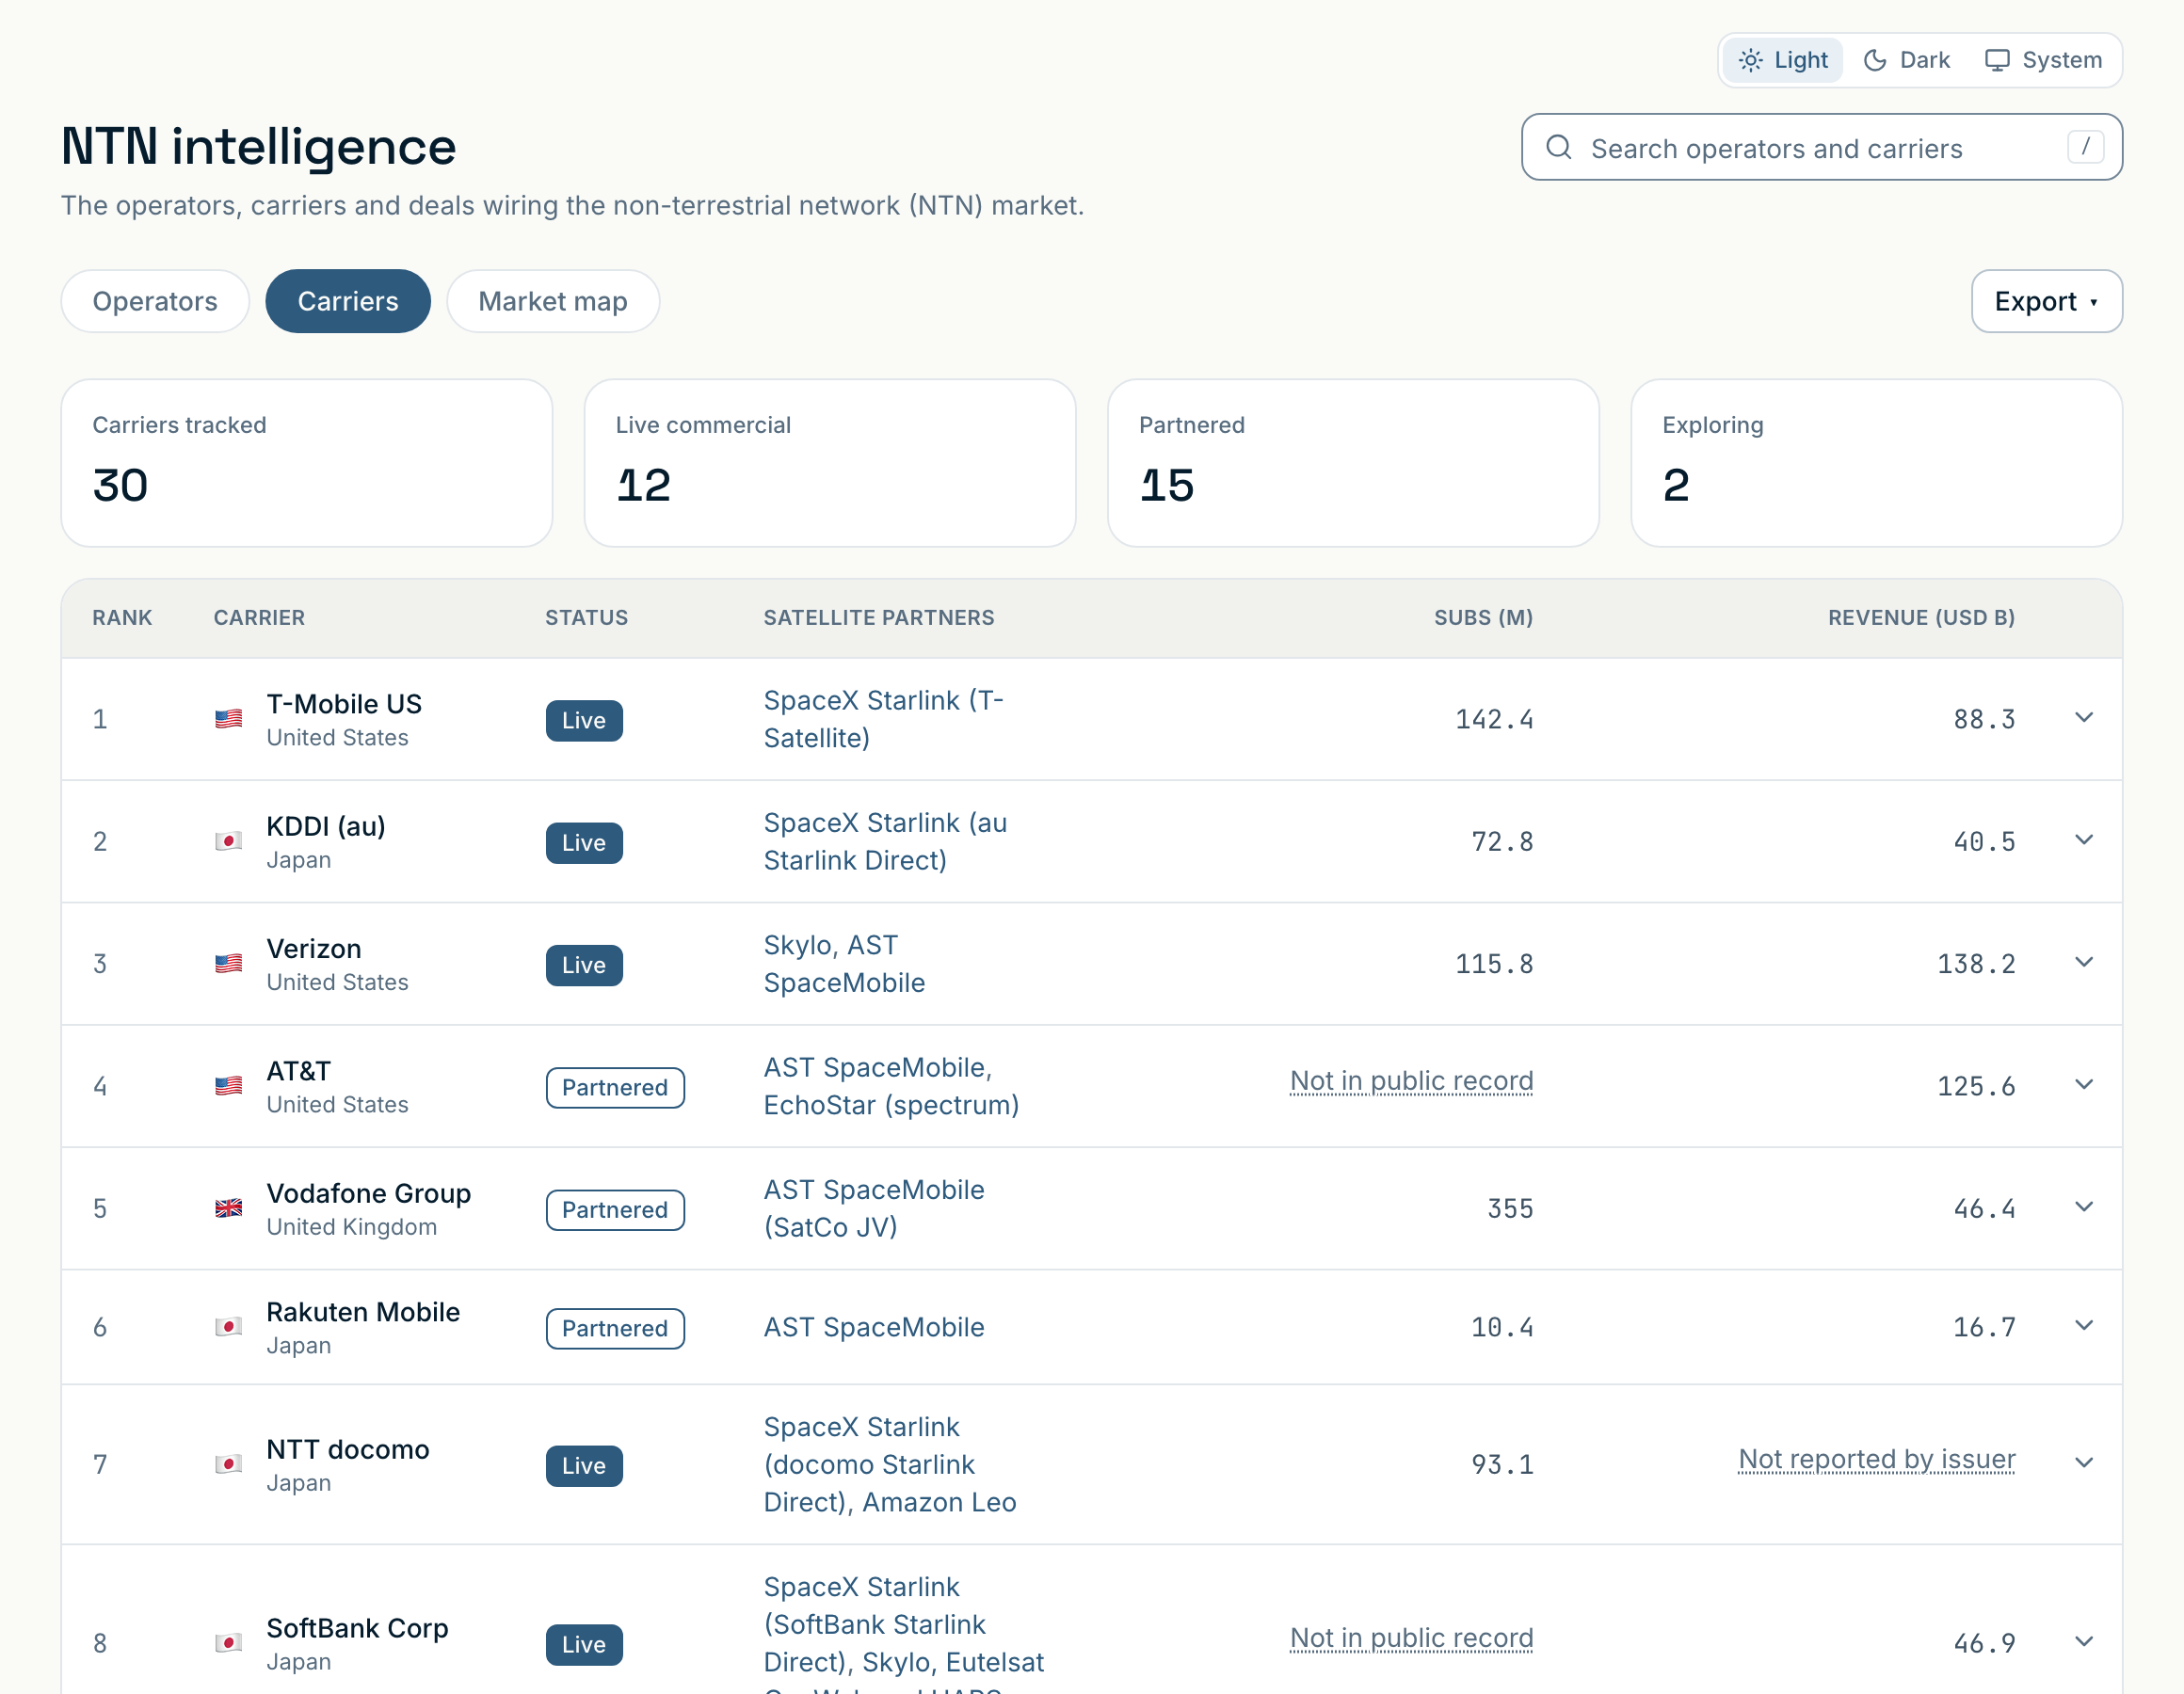Expand the SoftBank Corp row chevron
Viewport: 2184px width, 1694px height.
point(2084,1642)
